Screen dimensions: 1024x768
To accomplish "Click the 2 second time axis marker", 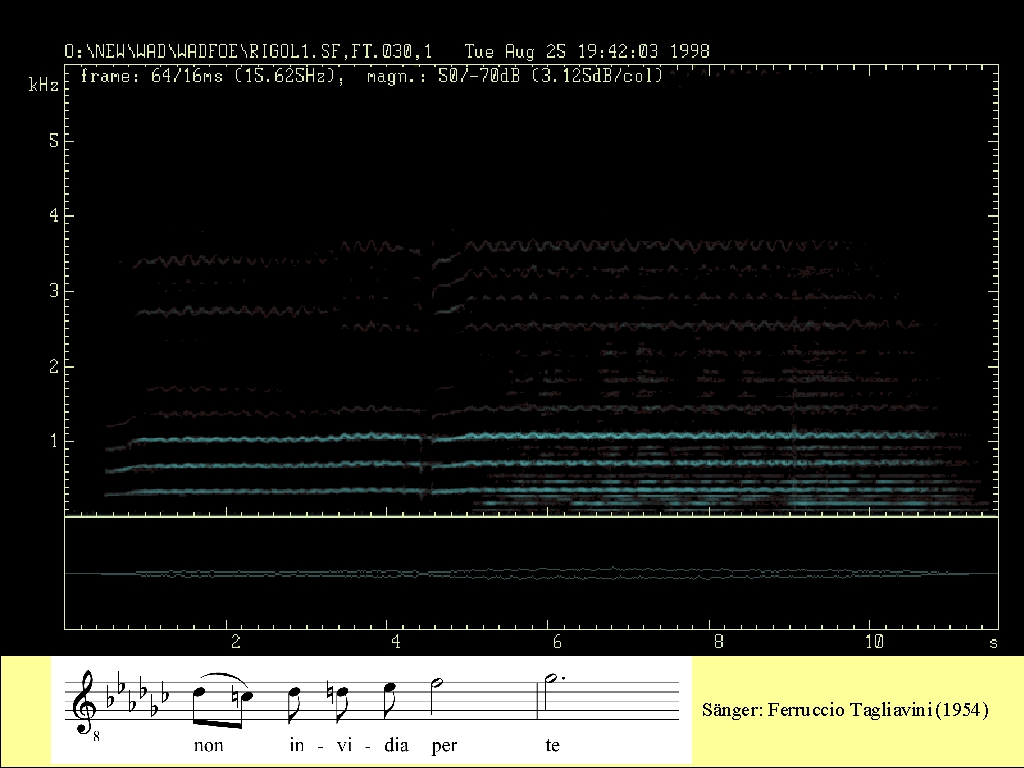I will [x=235, y=641].
